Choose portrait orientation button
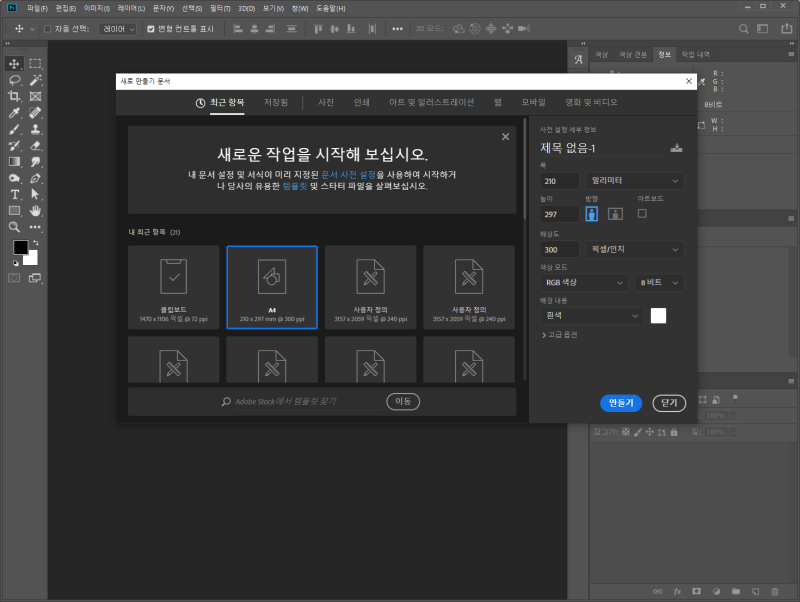Viewport: 800px width, 602px height. pos(592,214)
